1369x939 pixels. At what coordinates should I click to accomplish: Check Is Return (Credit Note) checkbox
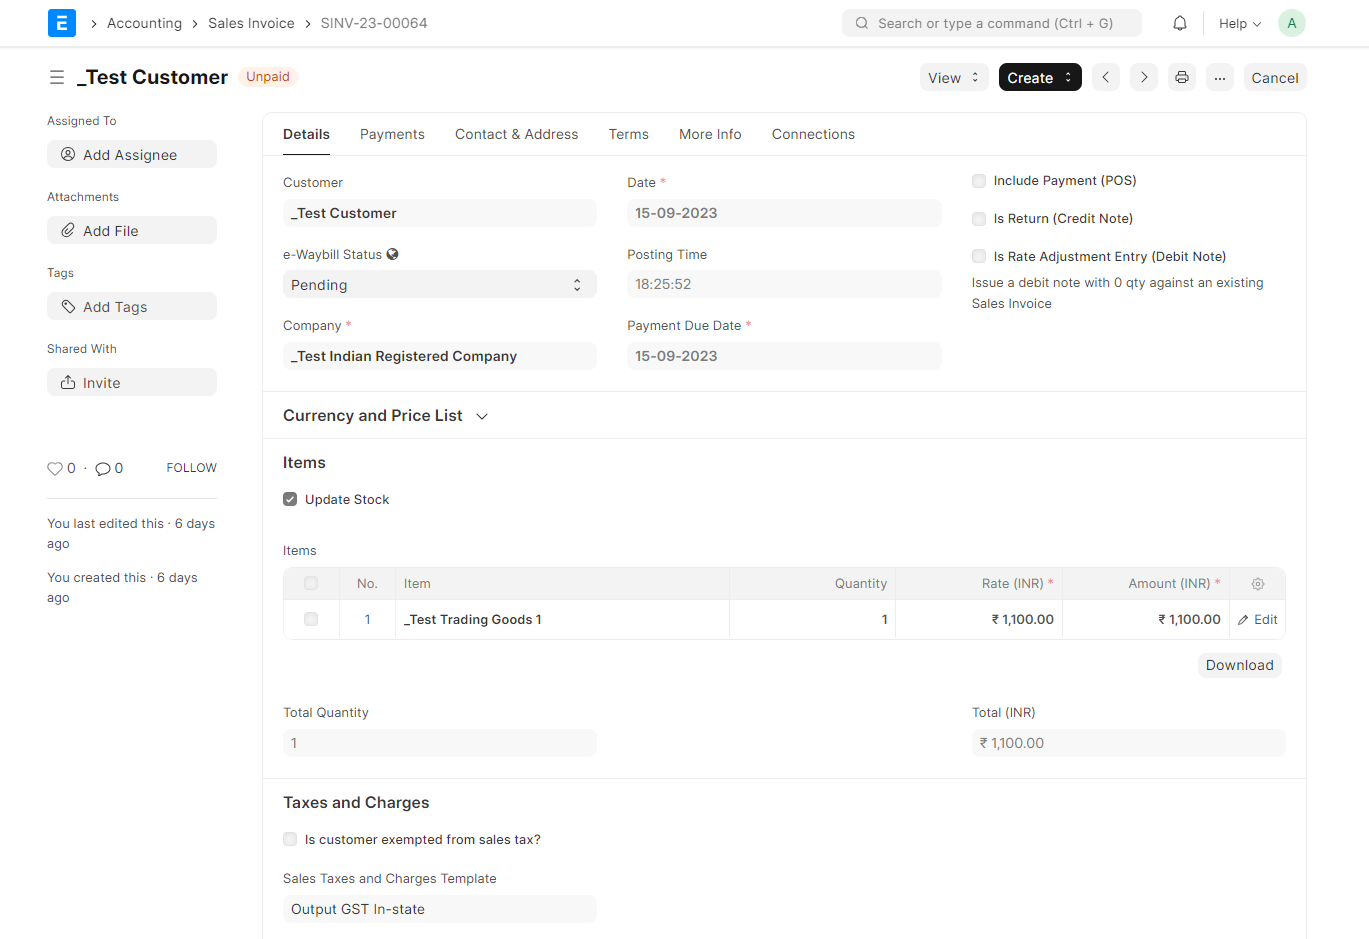pyautogui.click(x=978, y=218)
